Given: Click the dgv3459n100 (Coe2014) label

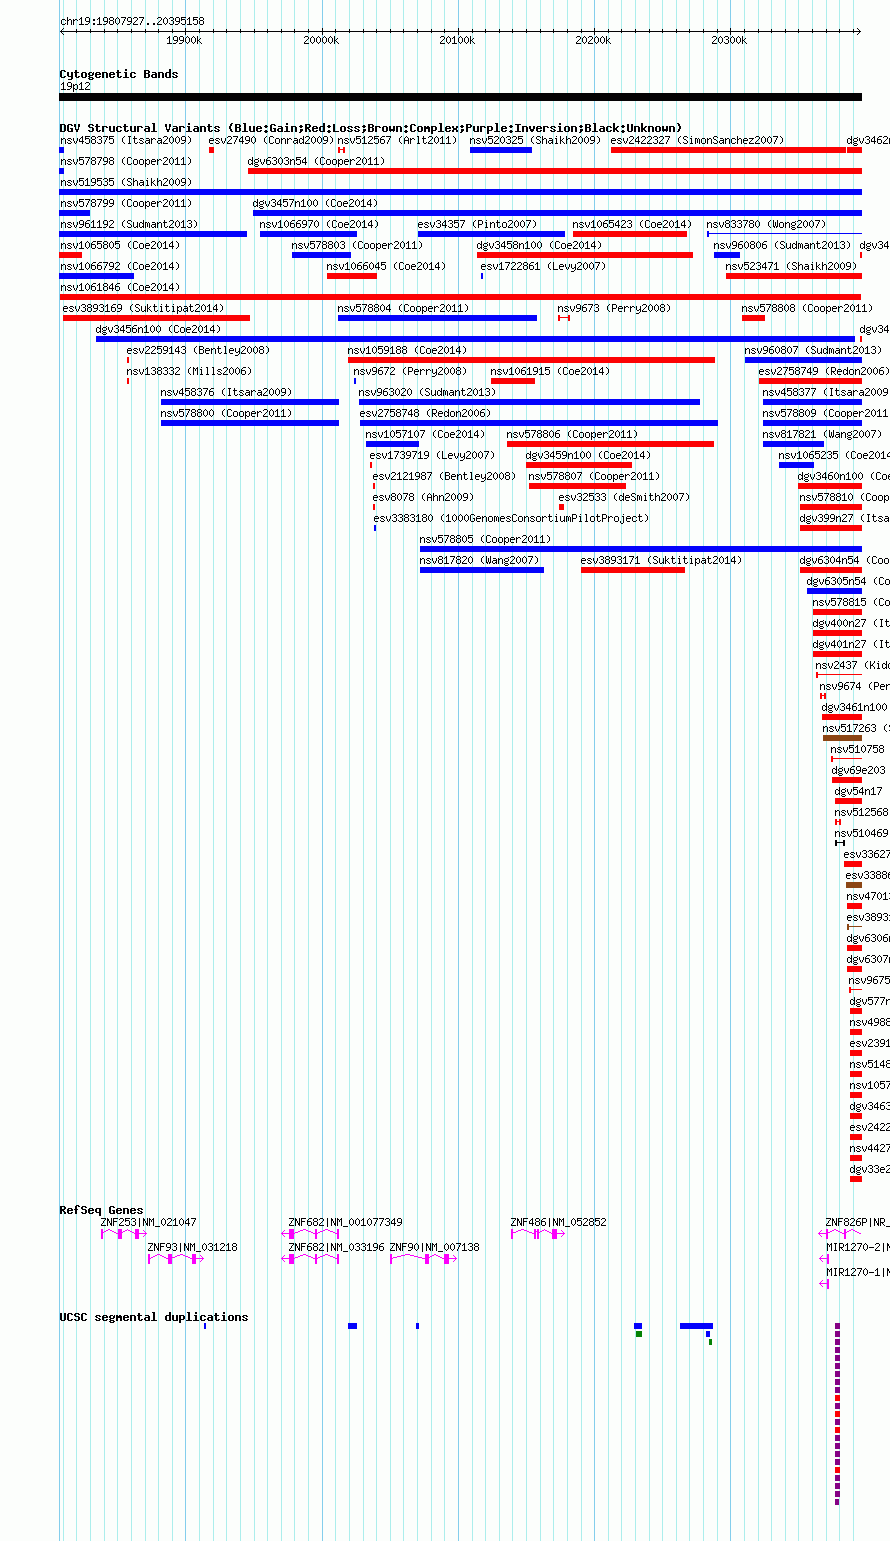Looking at the screenshot, I should pos(588,455).
